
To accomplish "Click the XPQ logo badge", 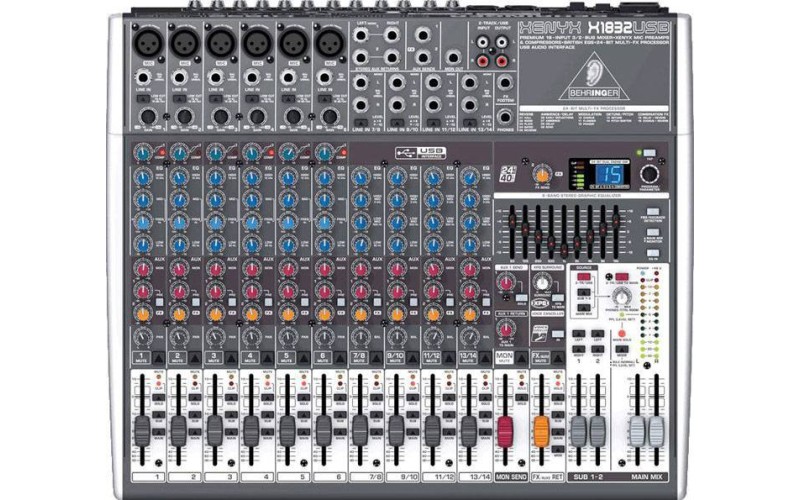I will click(x=540, y=303).
